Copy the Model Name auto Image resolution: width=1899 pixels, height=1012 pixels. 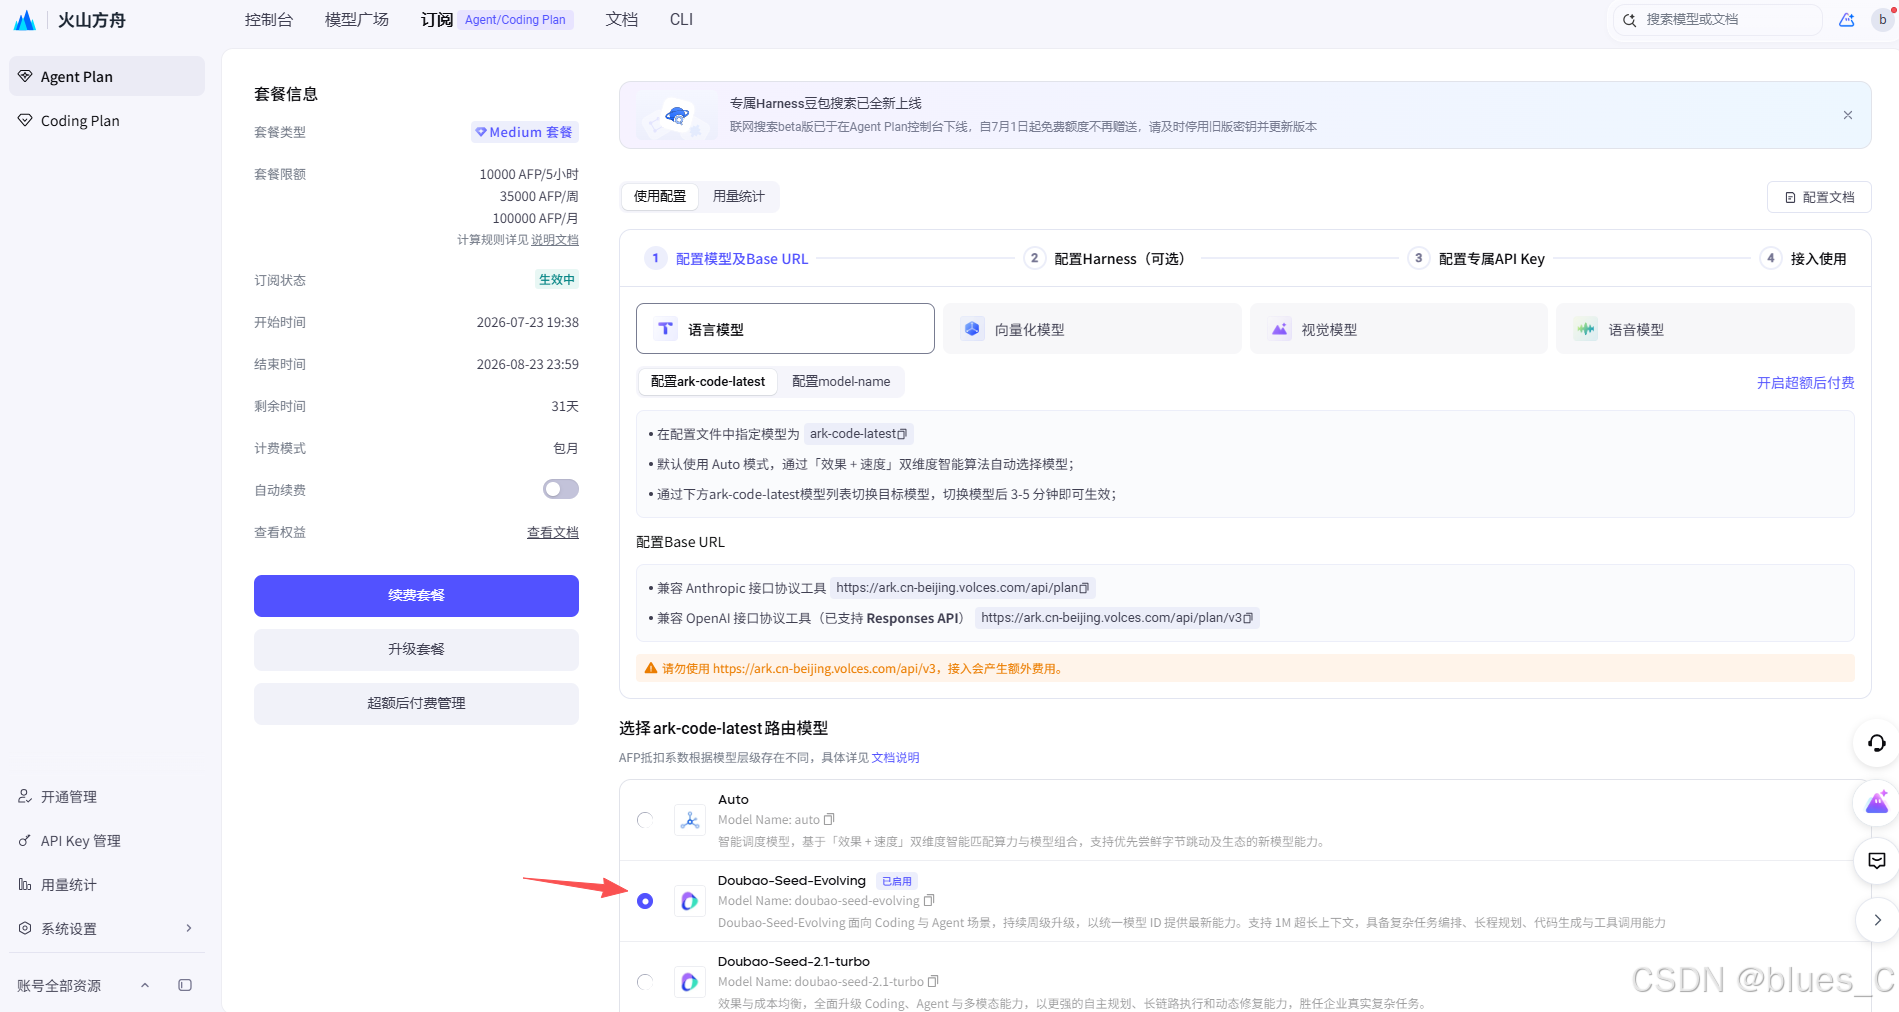pyautogui.click(x=829, y=820)
